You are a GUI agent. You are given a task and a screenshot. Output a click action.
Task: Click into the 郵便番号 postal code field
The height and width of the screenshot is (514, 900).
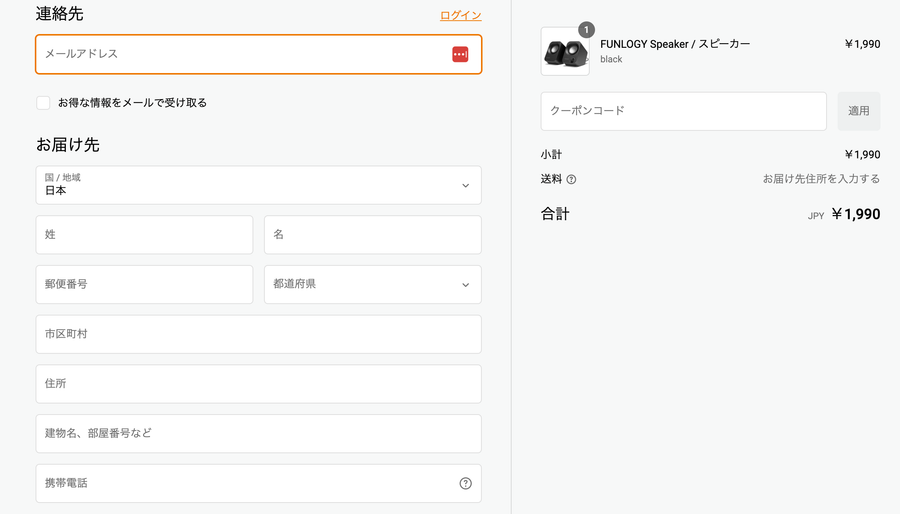pos(144,285)
